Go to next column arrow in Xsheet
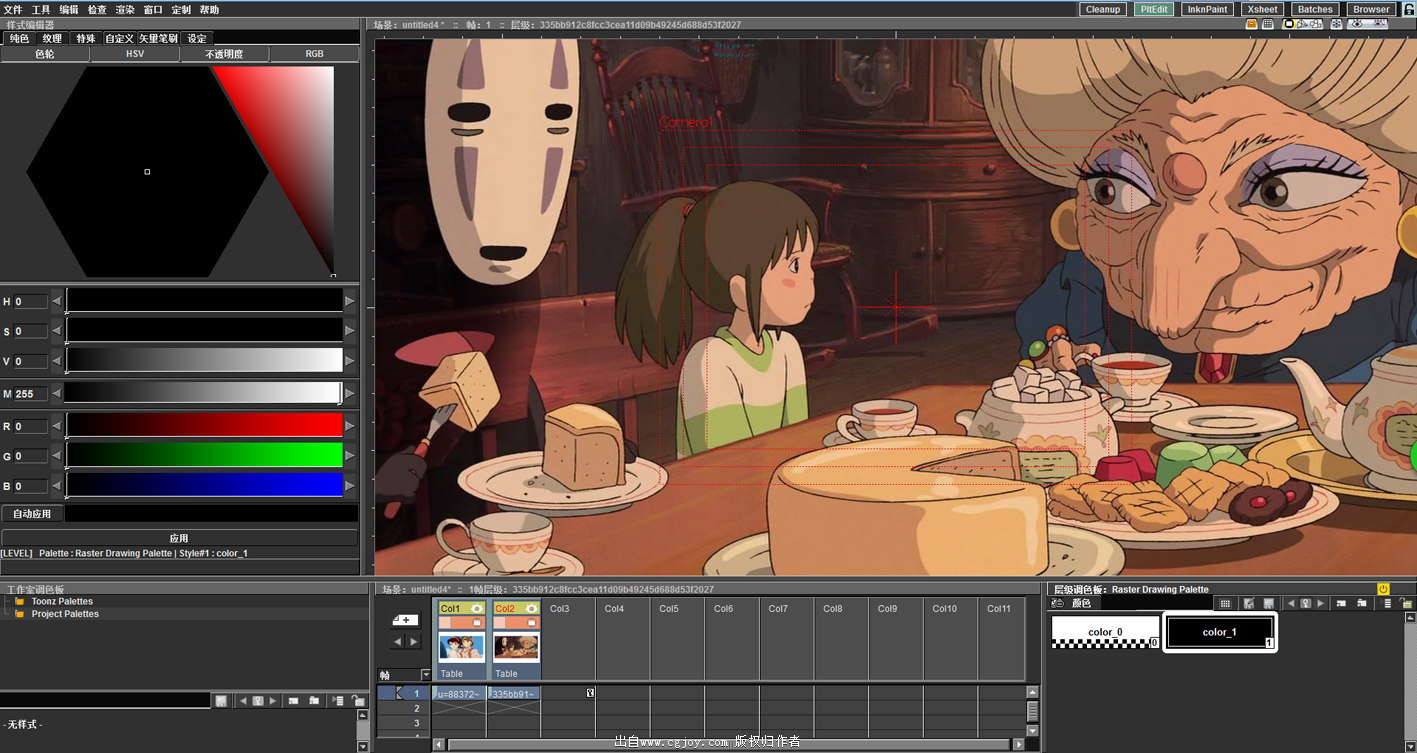 pos(413,641)
